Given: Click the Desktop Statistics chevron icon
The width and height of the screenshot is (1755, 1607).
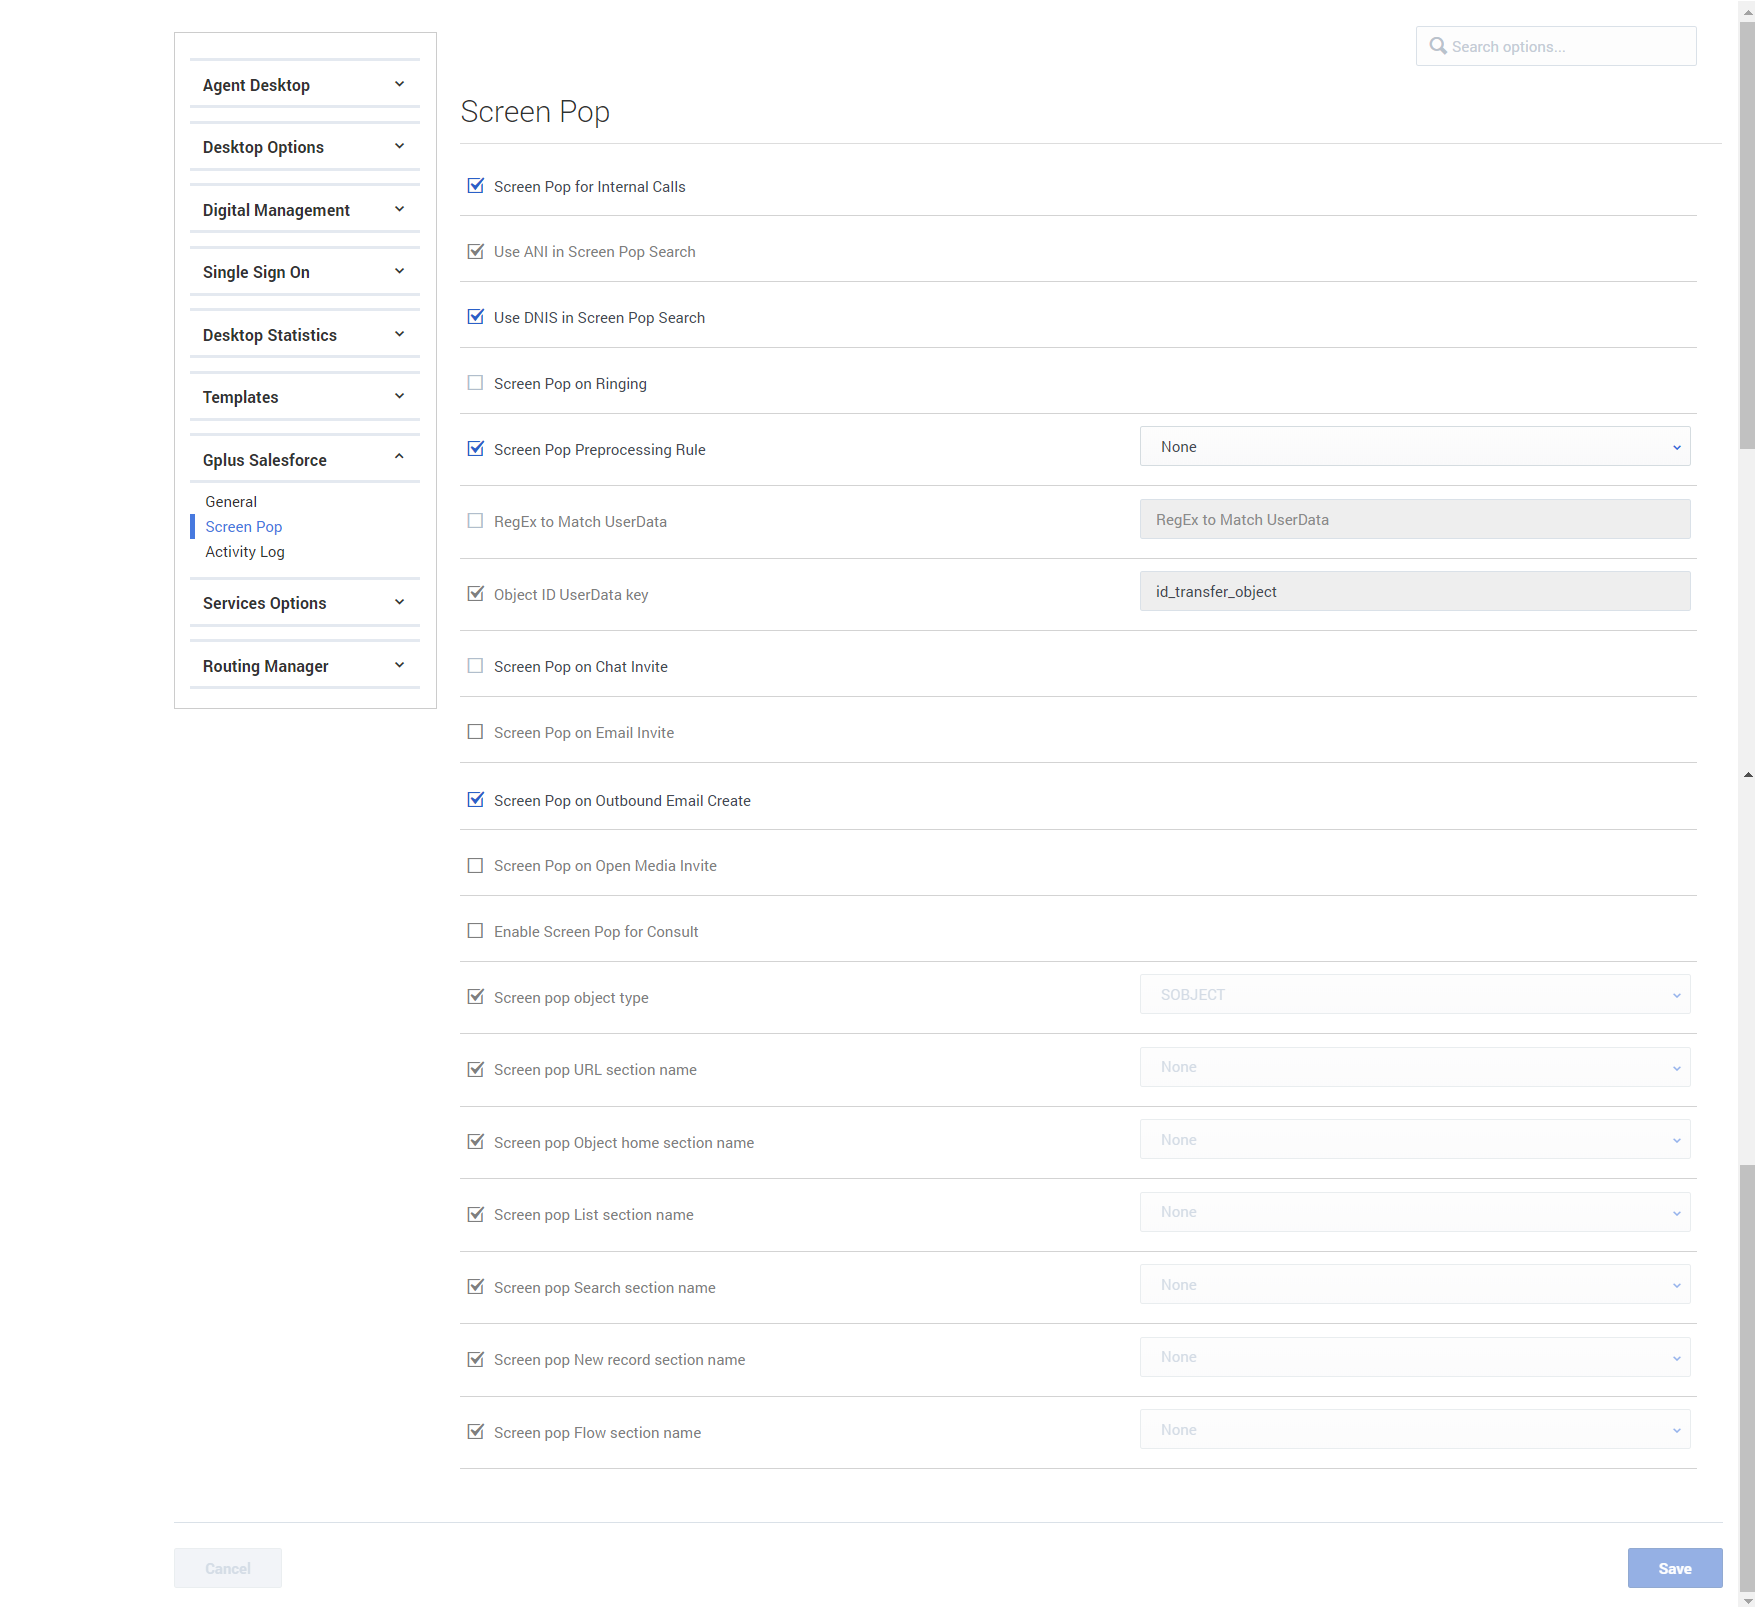Looking at the screenshot, I should pos(399,335).
